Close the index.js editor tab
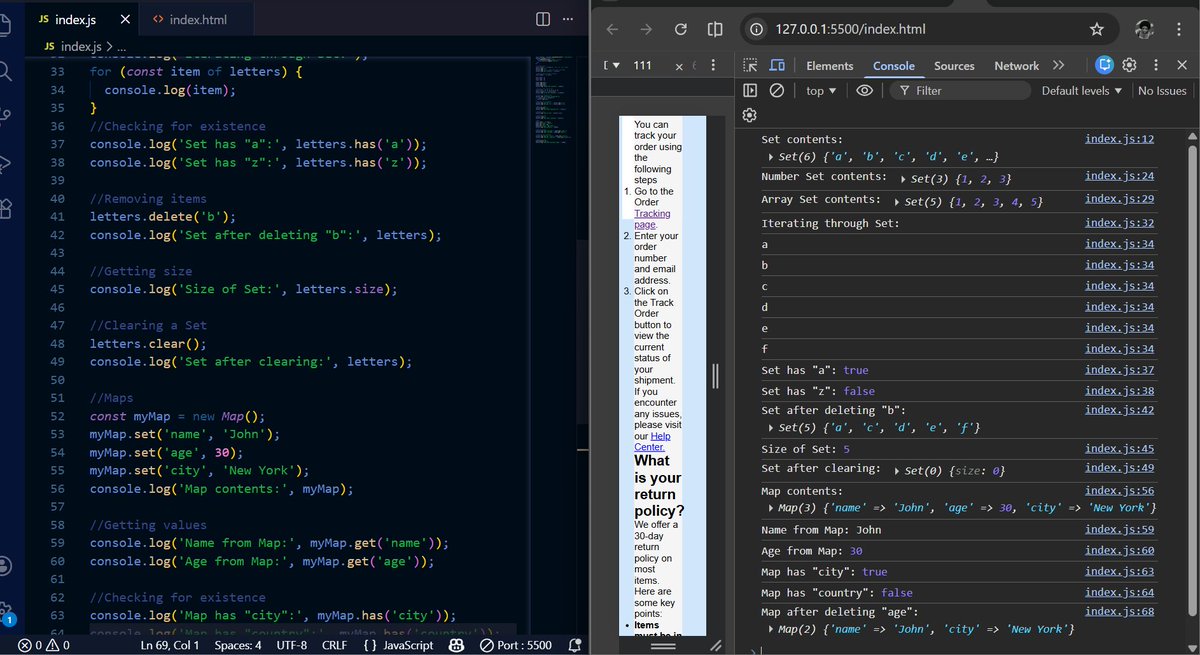Viewport: 1200px width, 655px height. pyautogui.click(x=125, y=20)
